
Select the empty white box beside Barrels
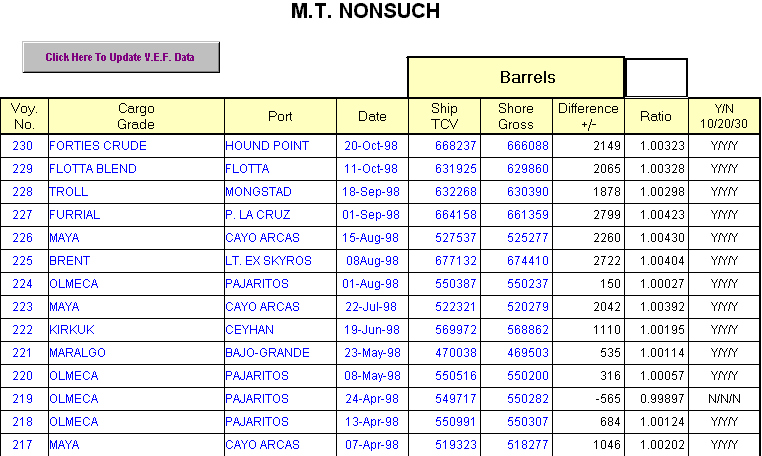(x=656, y=77)
